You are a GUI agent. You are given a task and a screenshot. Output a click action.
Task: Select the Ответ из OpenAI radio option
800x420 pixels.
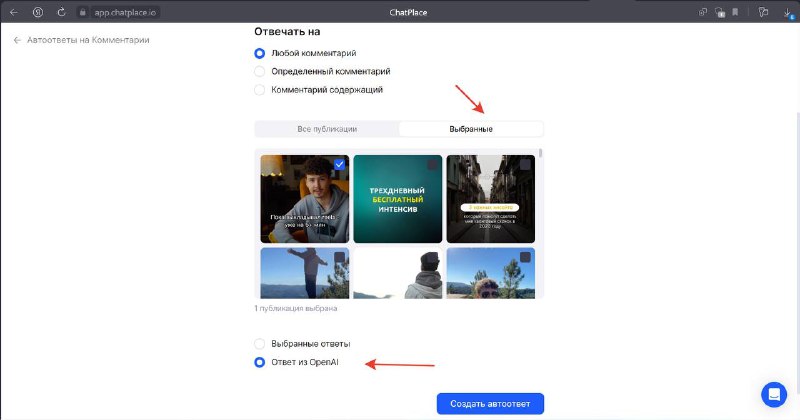[260, 362]
